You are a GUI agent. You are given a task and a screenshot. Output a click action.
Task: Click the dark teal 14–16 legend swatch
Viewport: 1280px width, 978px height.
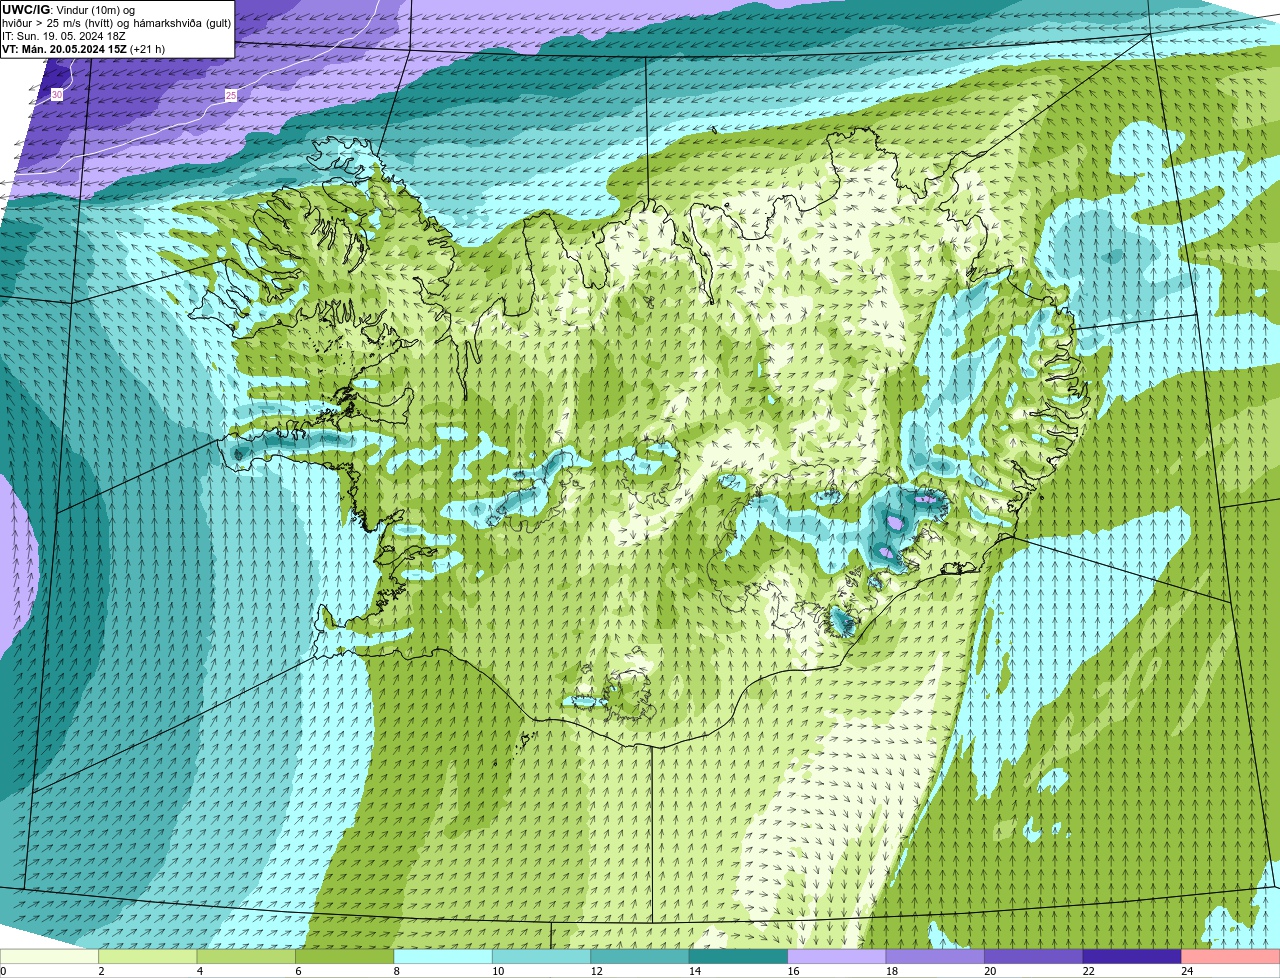[740, 957]
